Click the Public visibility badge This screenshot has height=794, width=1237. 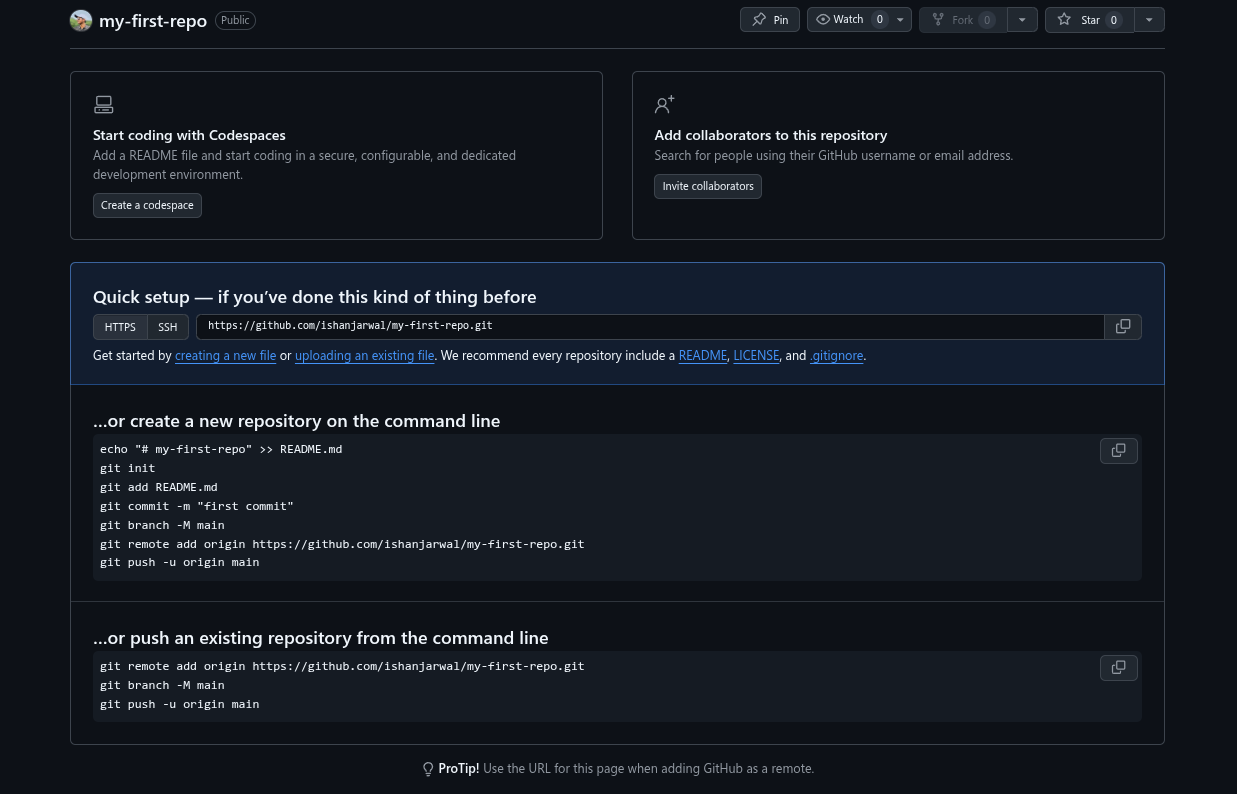click(235, 20)
